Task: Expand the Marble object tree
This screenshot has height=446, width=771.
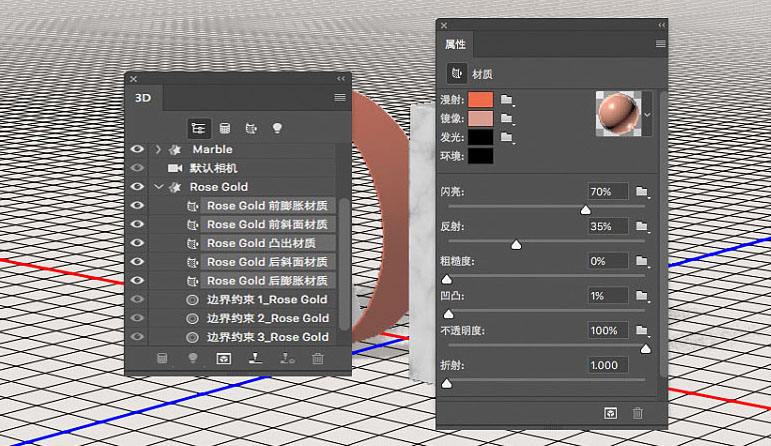Action: point(158,149)
